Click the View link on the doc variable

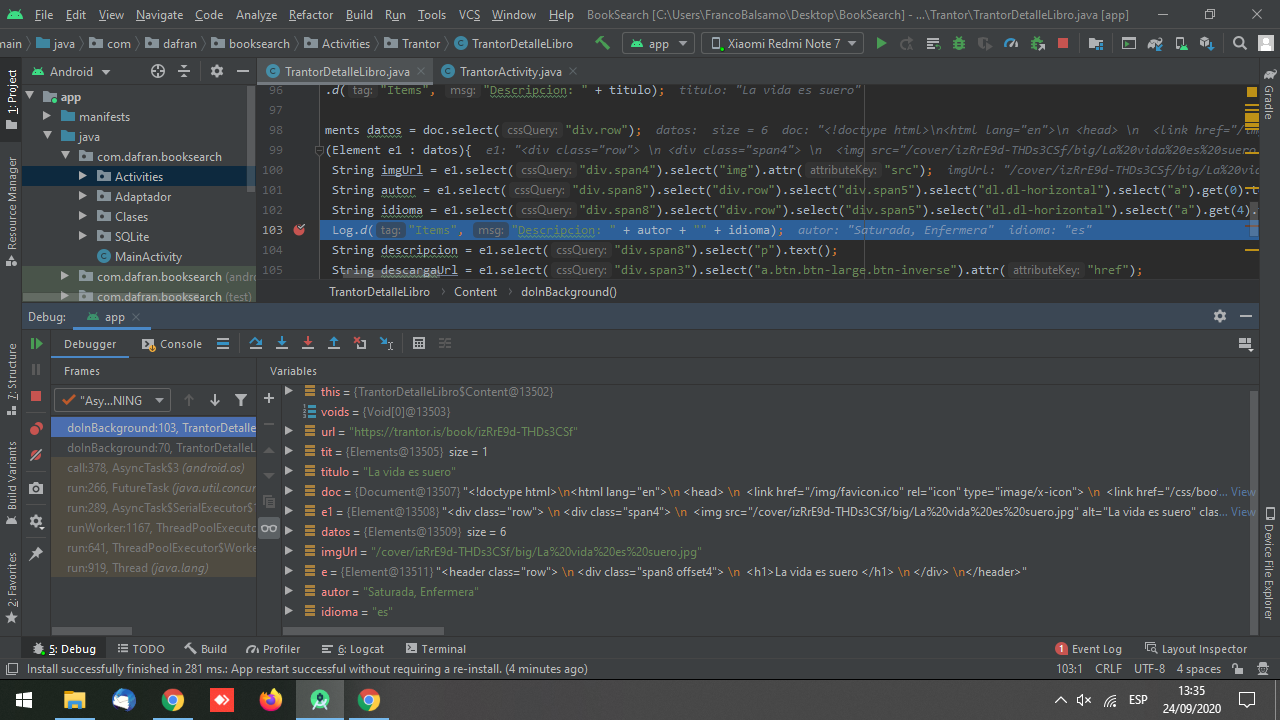click(x=1243, y=492)
